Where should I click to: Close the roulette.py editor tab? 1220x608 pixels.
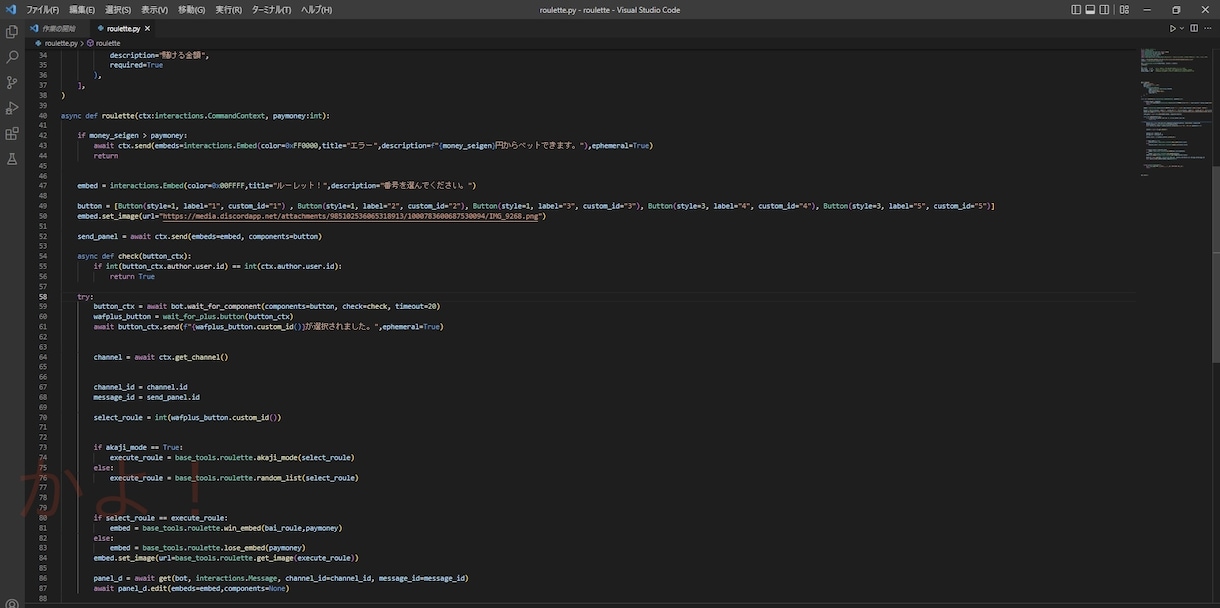tap(148, 28)
